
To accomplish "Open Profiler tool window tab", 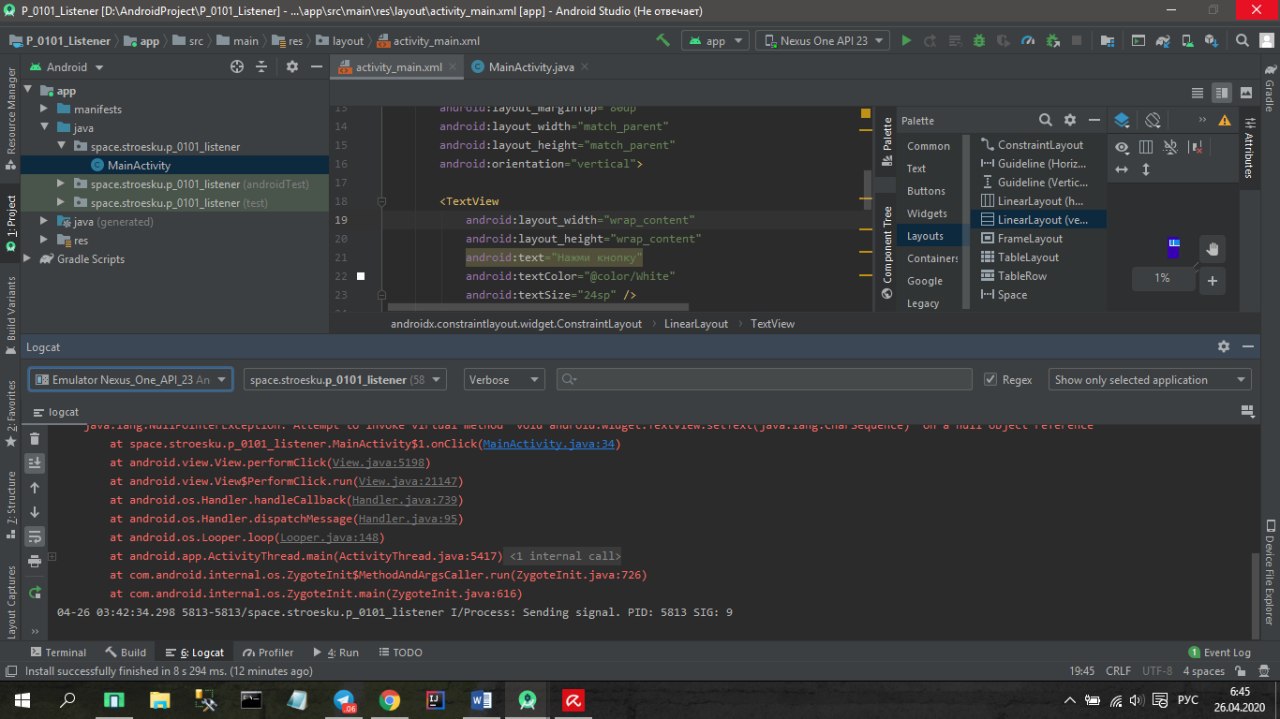I will point(268,652).
